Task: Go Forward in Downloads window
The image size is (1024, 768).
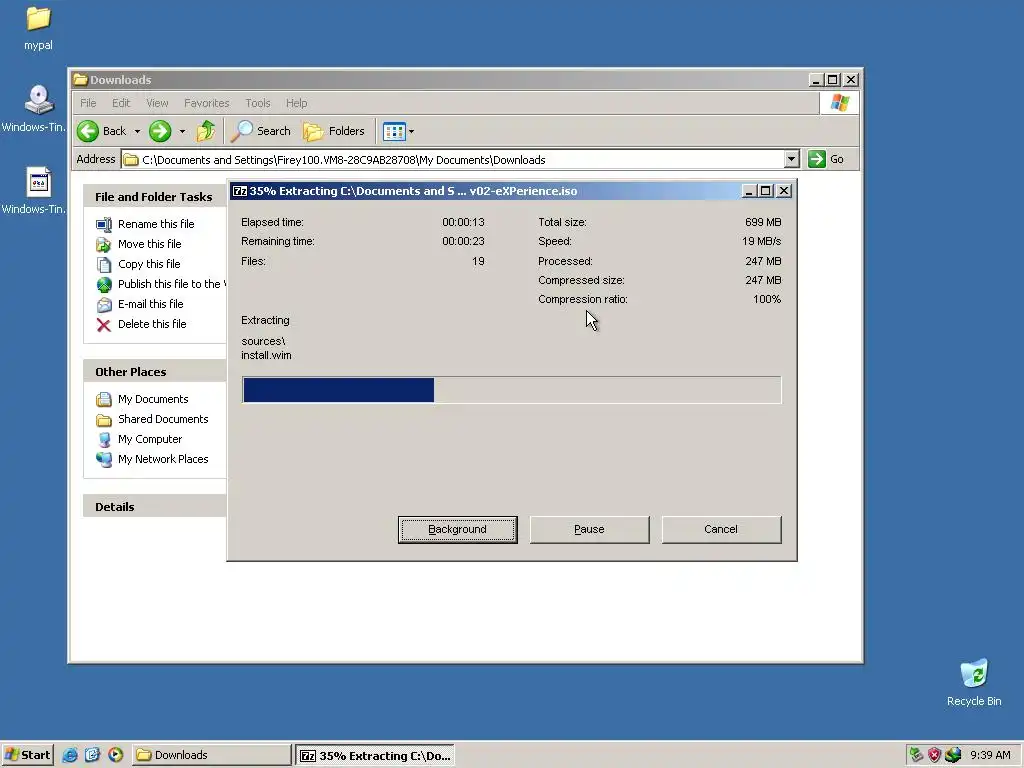Action: [x=160, y=131]
